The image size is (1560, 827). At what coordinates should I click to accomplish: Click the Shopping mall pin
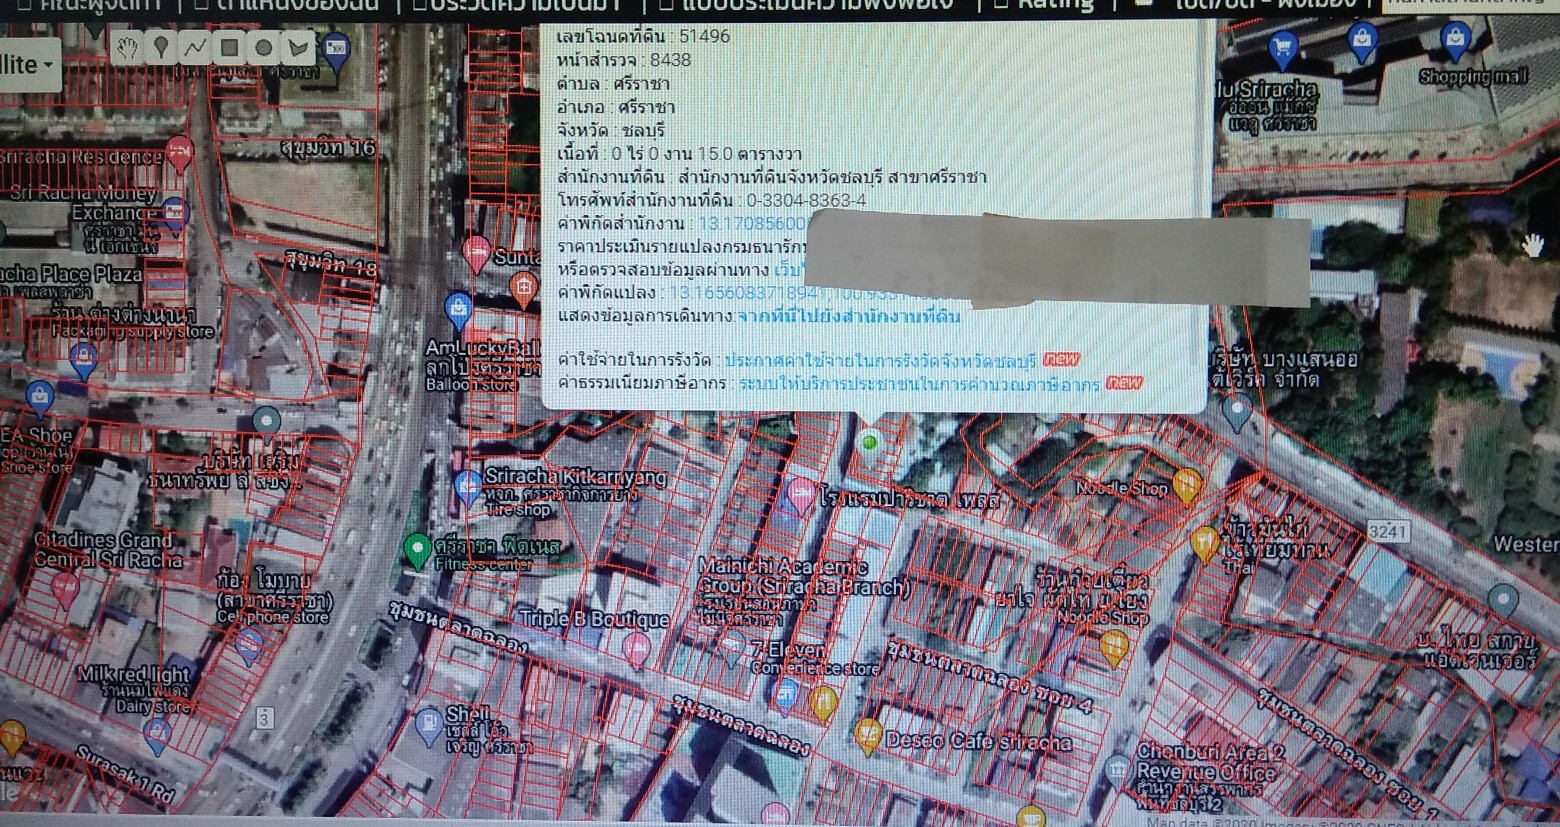(1455, 42)
